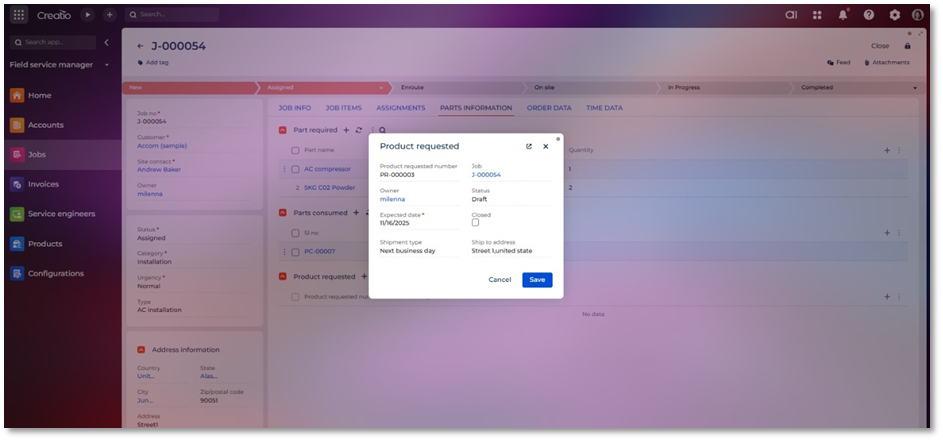Viewport: 943px width, 441px height.
Task: Open Product requested record in full page
Action: click(x=529, y=146)
